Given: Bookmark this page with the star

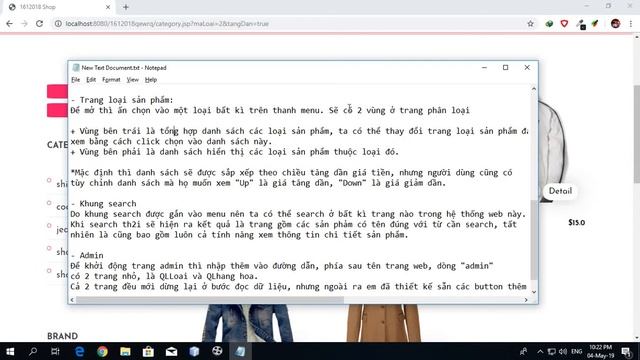Looking at the screenshot, I should tap(530, 24).
